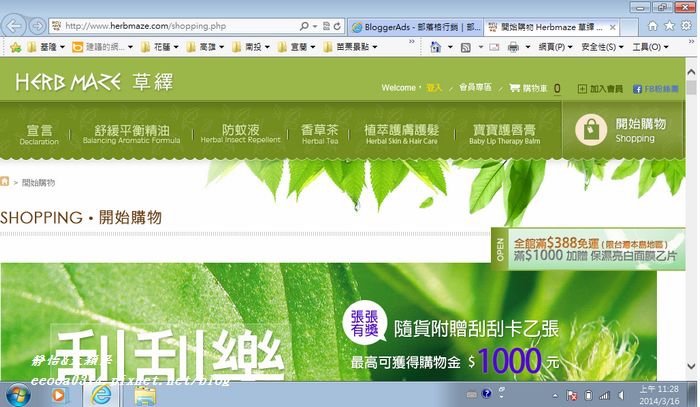Image resolution: width=700 pixels, height=407 pixels.
Task: Open 香草茶 Herbal Tea nav item
Action: tap(320, 134)
